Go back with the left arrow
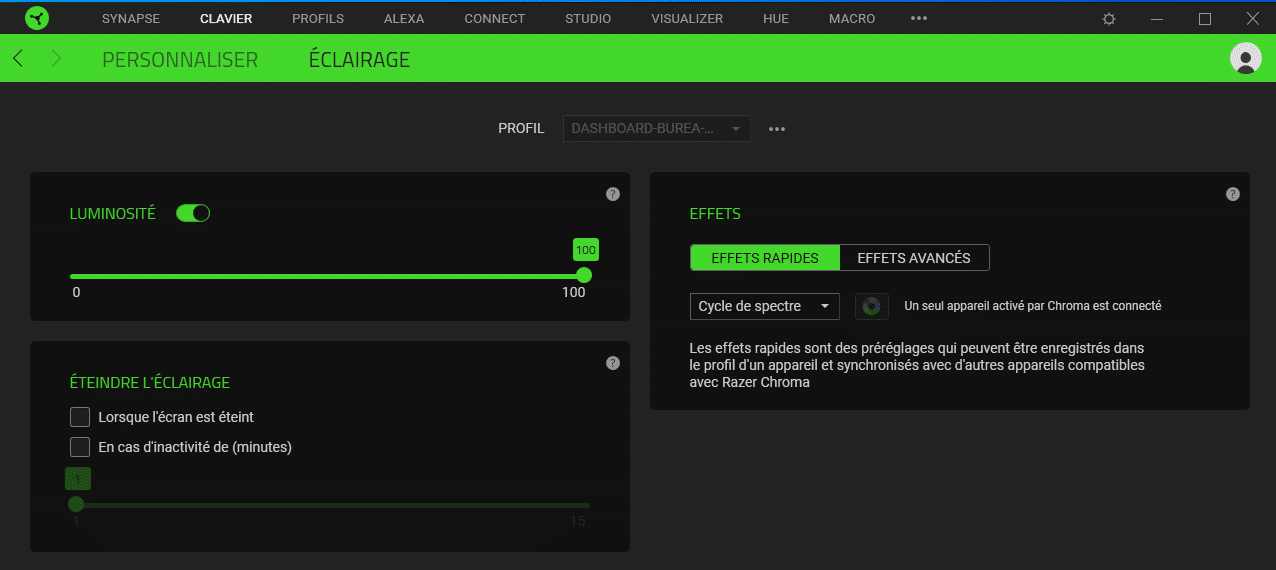Image resolution: width=1276 pixels, height=570 pixels. click(17, 59)
